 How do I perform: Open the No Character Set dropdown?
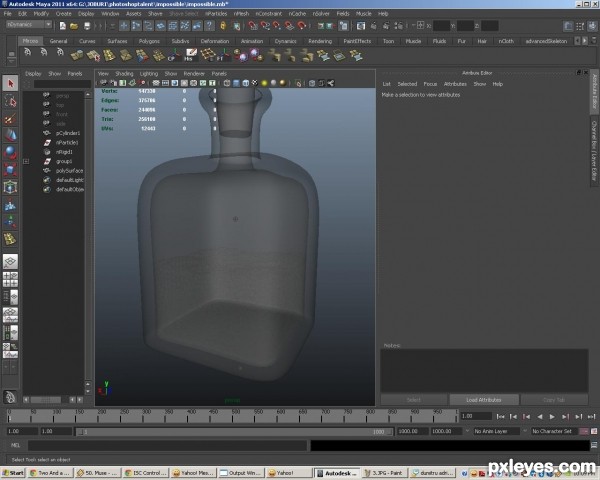click(x=555, y=431)
